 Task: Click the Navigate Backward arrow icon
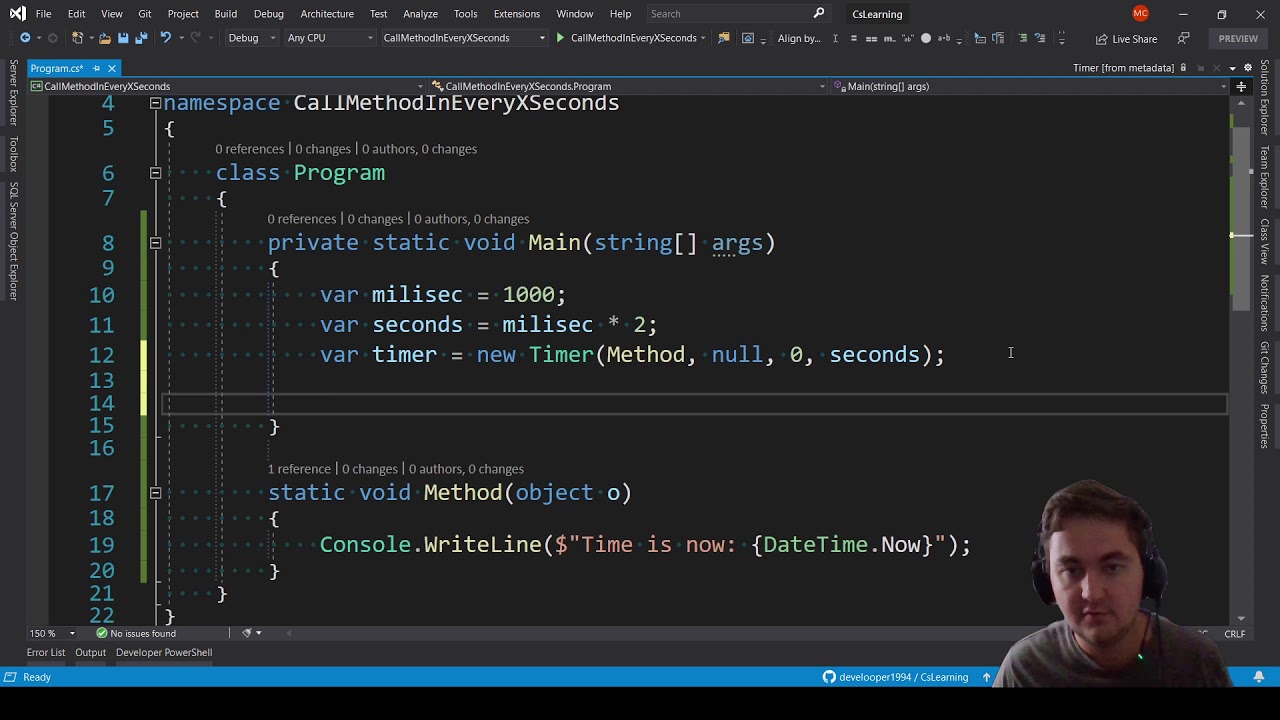(x=25, y=38)
